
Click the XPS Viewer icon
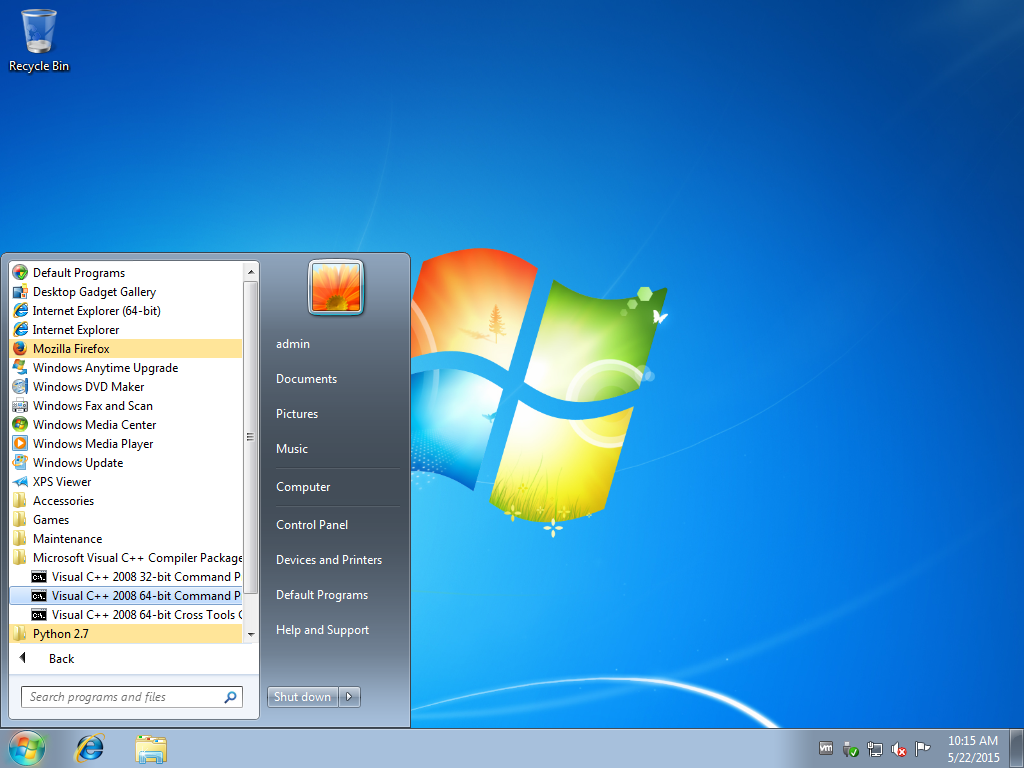coord(20,481)
